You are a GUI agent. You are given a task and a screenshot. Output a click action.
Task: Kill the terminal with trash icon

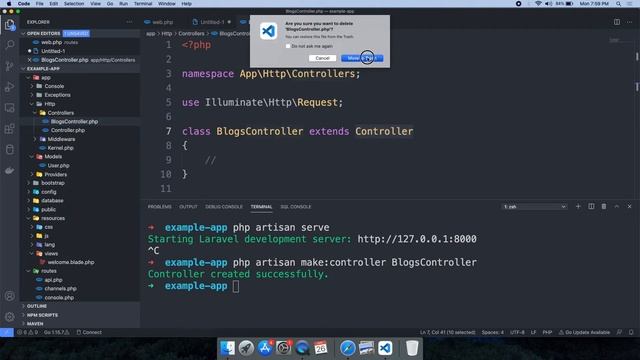point(604,207)
